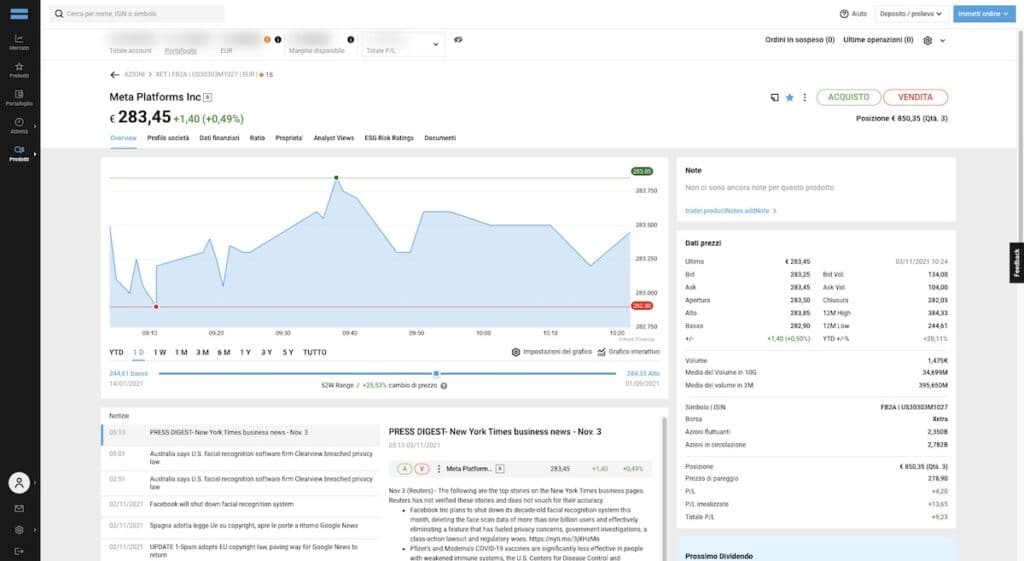1024x561 pixels.
Task: Click the logout icon at sidebar bottom
Action: coord(19,551)
